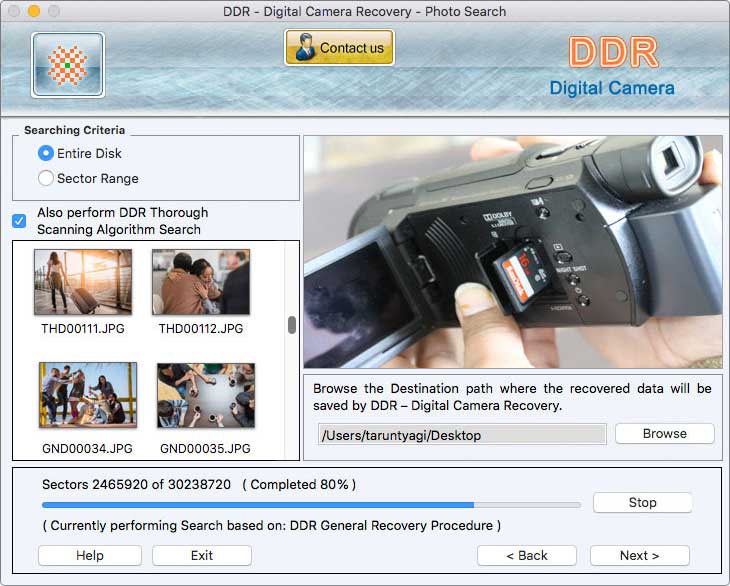Screen dimensions: 730x586
Task: Click the DDR Digital Camera brand logo
Action: click(x=612, y=67)
